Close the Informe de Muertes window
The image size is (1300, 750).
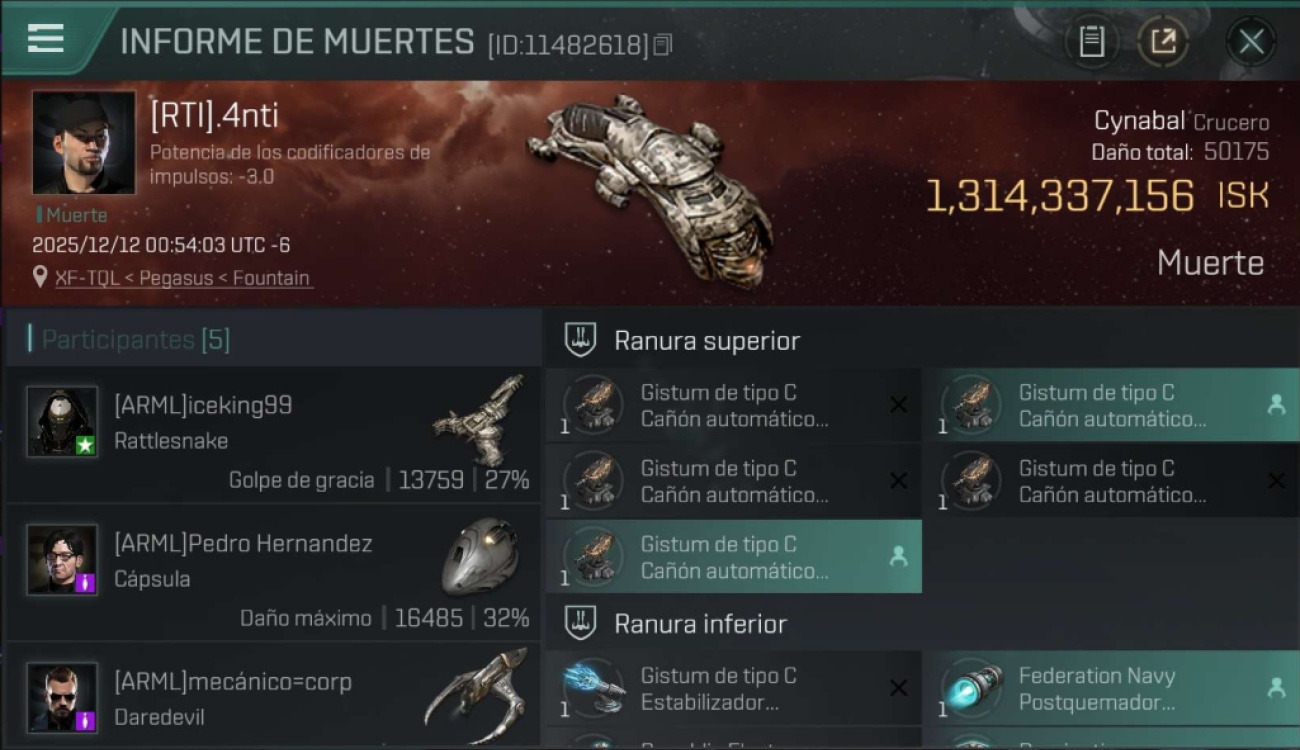click(1251, 42)
